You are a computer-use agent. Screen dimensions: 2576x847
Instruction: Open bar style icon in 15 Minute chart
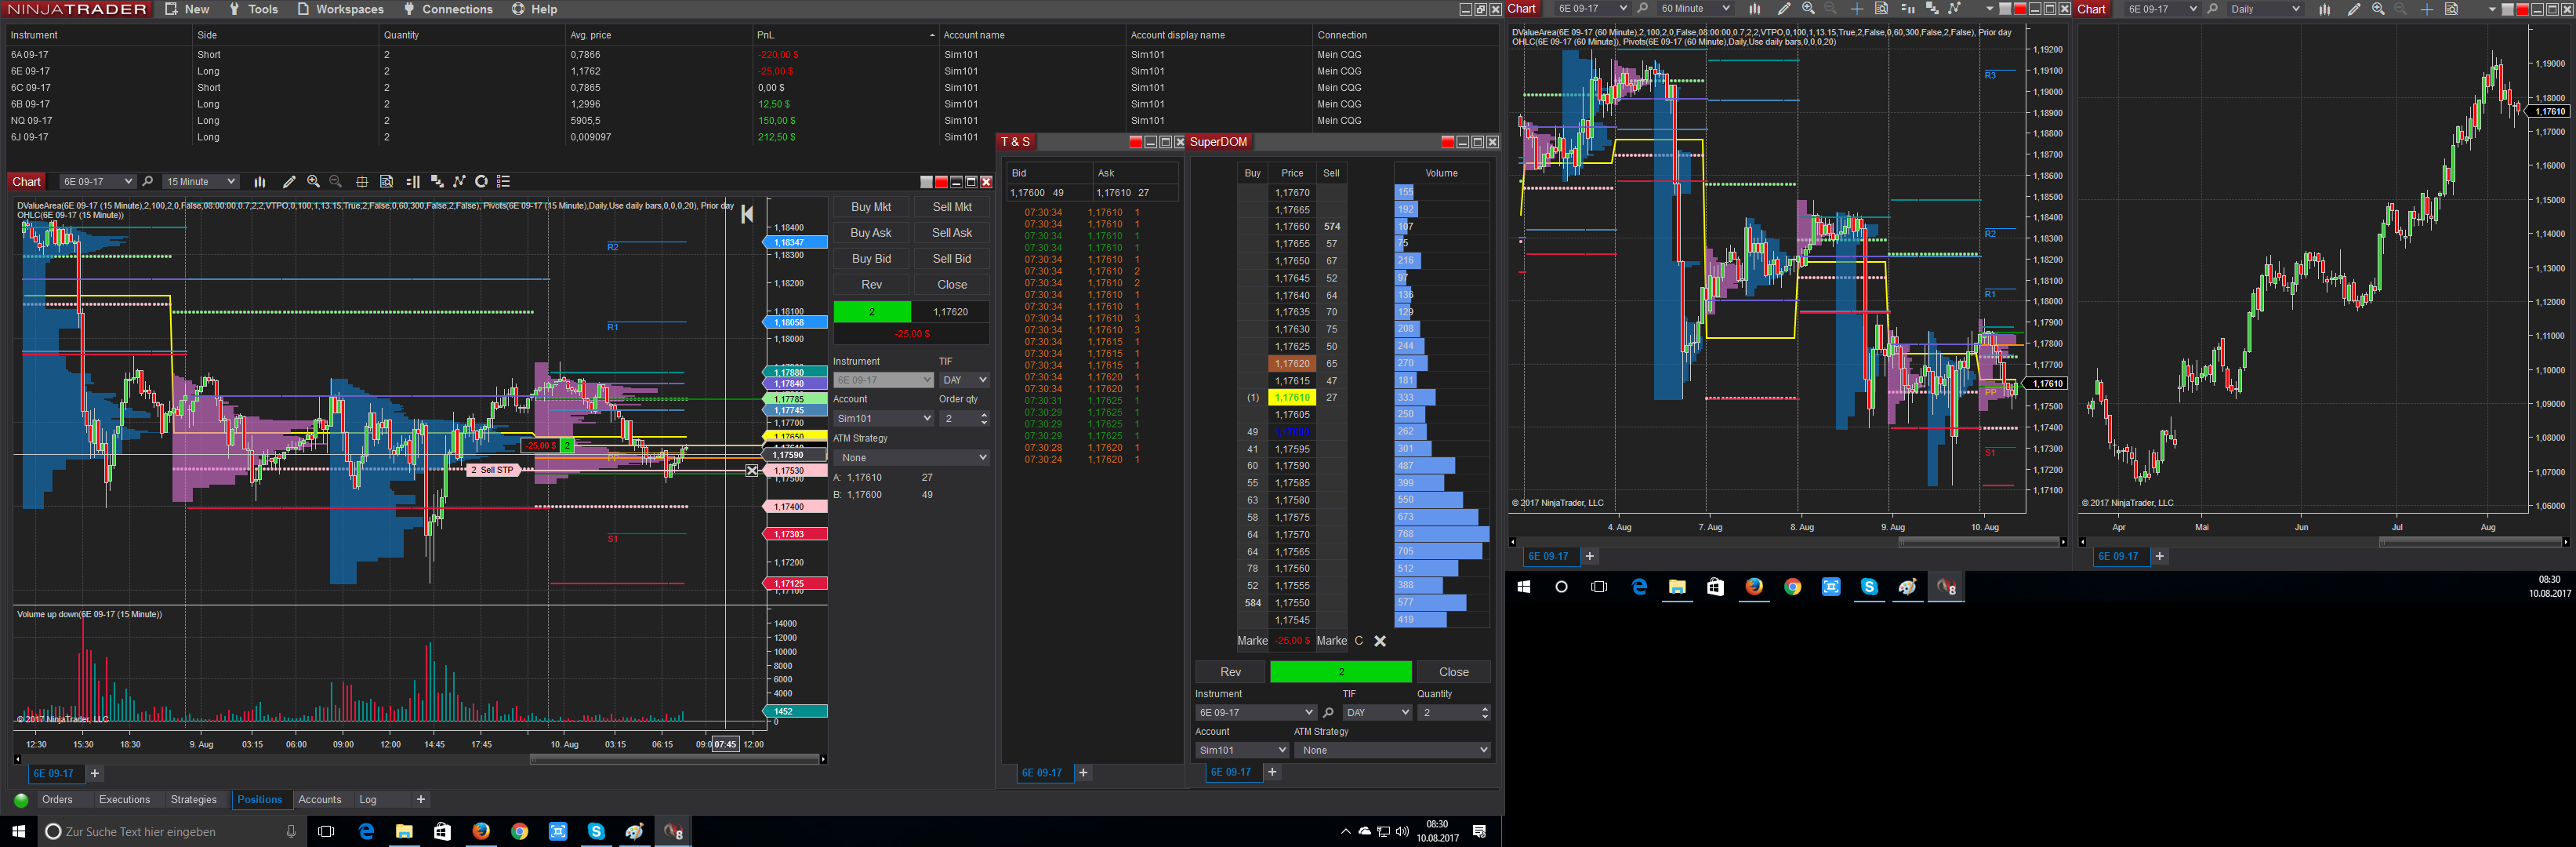(x=260, y=181)
